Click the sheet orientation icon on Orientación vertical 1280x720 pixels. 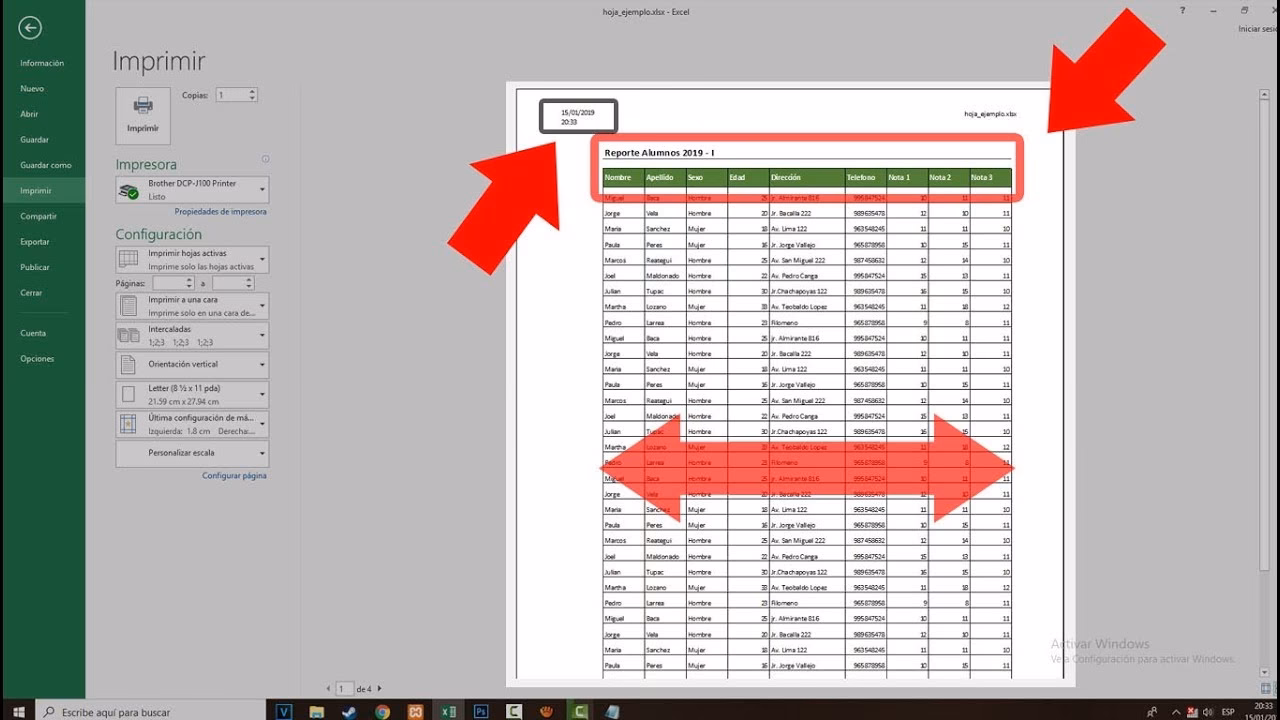pos(128,364)
